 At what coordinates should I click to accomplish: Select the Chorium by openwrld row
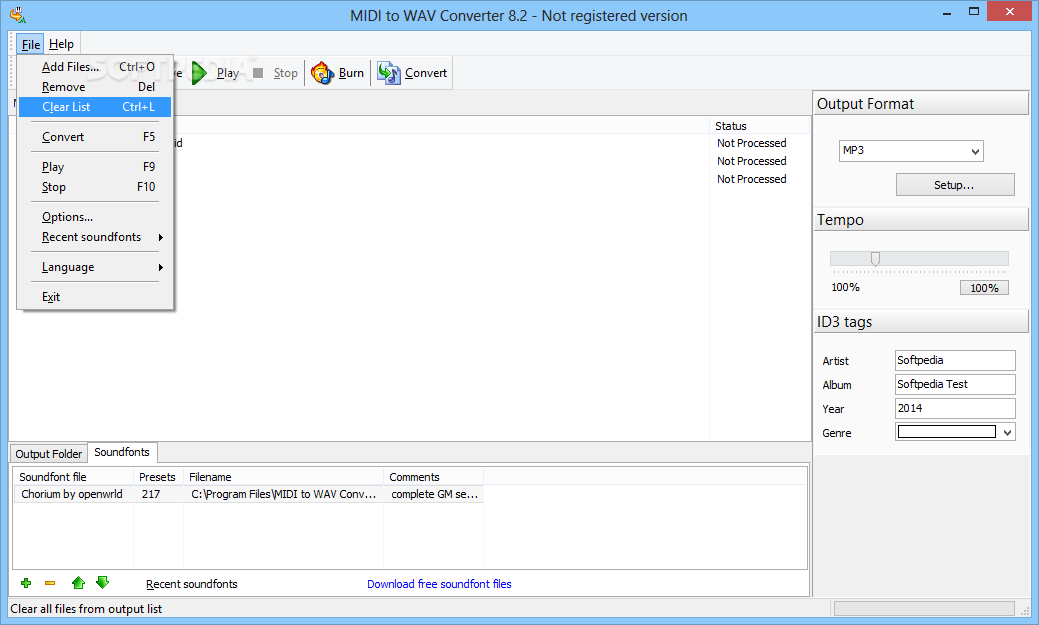(x=248, y=494)
